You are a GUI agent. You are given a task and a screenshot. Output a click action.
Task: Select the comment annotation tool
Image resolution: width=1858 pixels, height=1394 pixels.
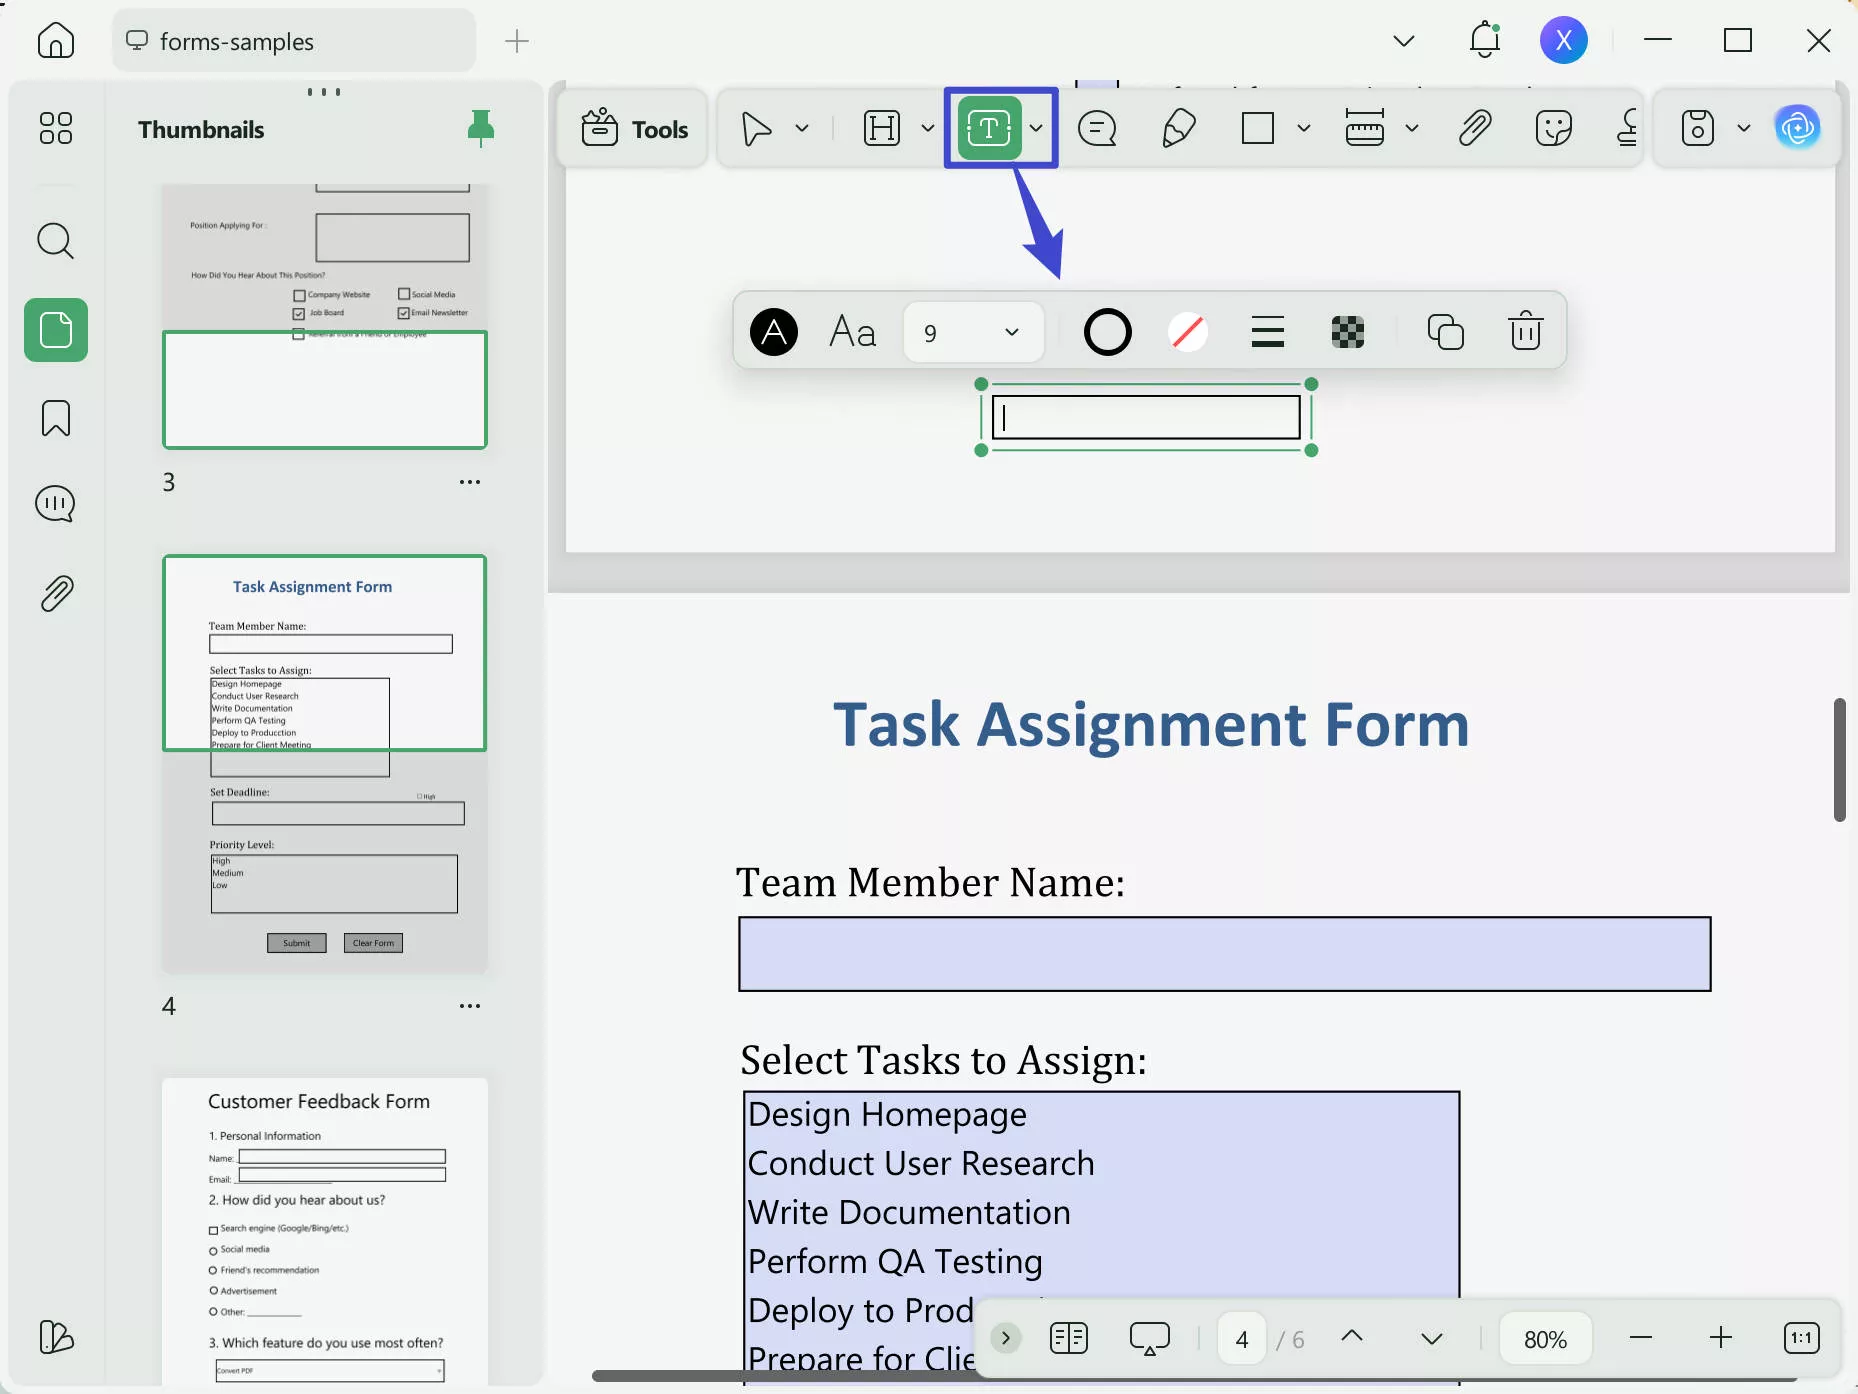[x=1097, y=128]
